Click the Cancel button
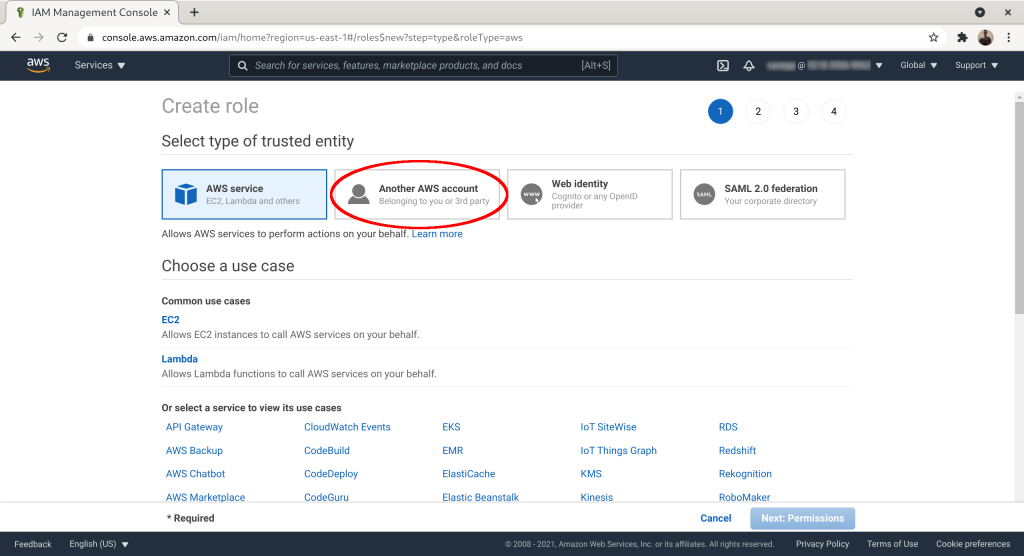 [716, 518]
